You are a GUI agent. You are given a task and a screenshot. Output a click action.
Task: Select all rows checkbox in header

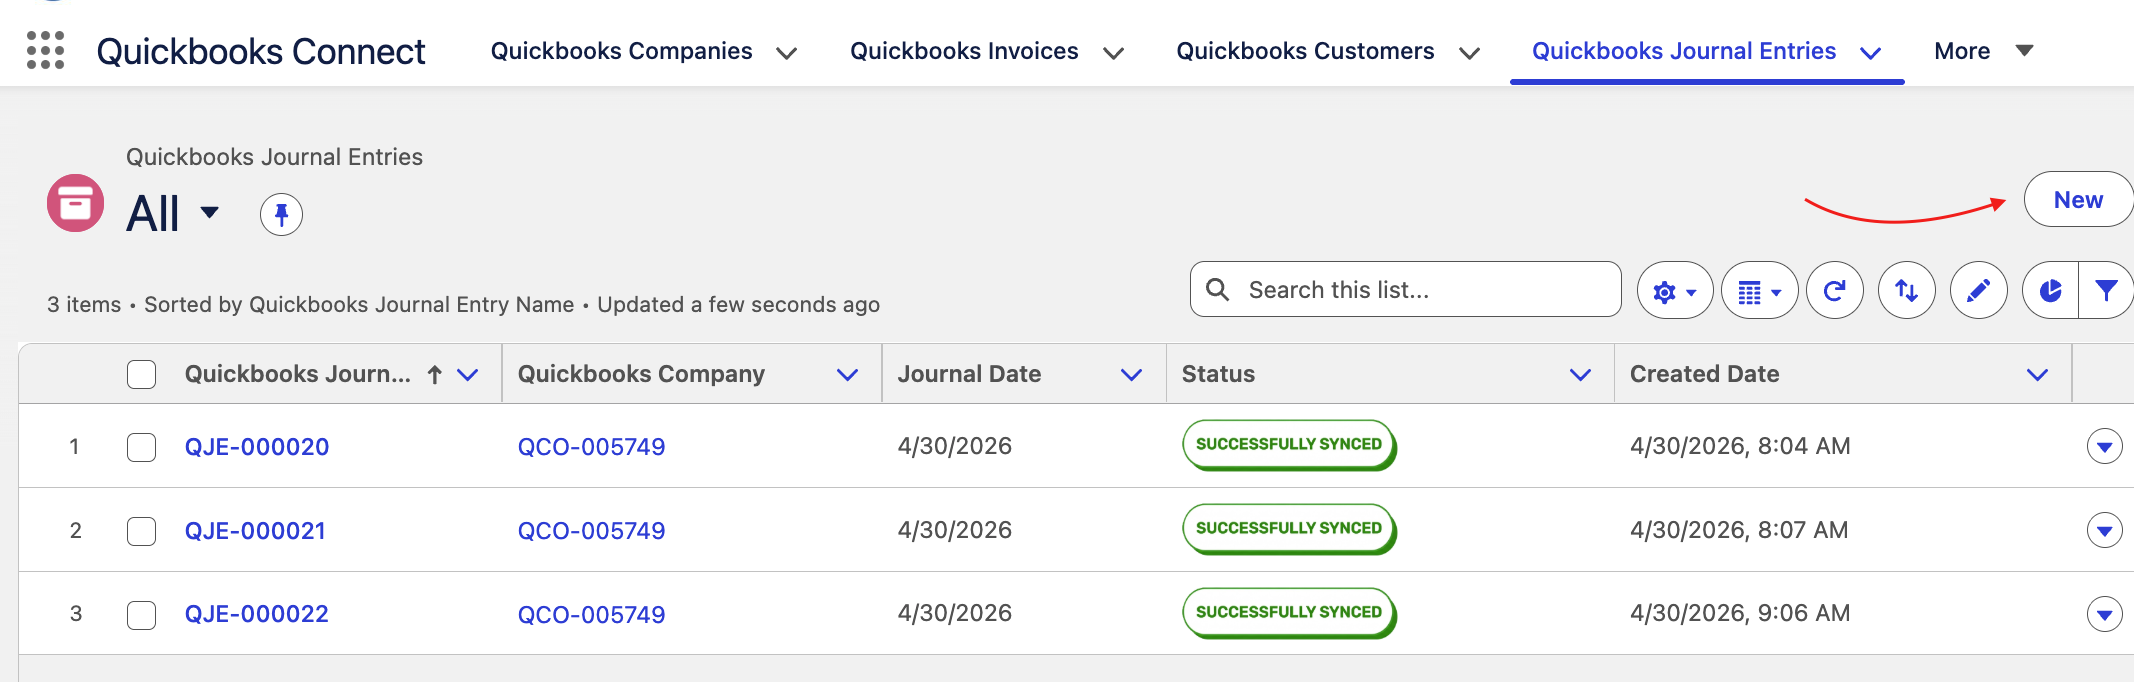(x=141, y=374)
